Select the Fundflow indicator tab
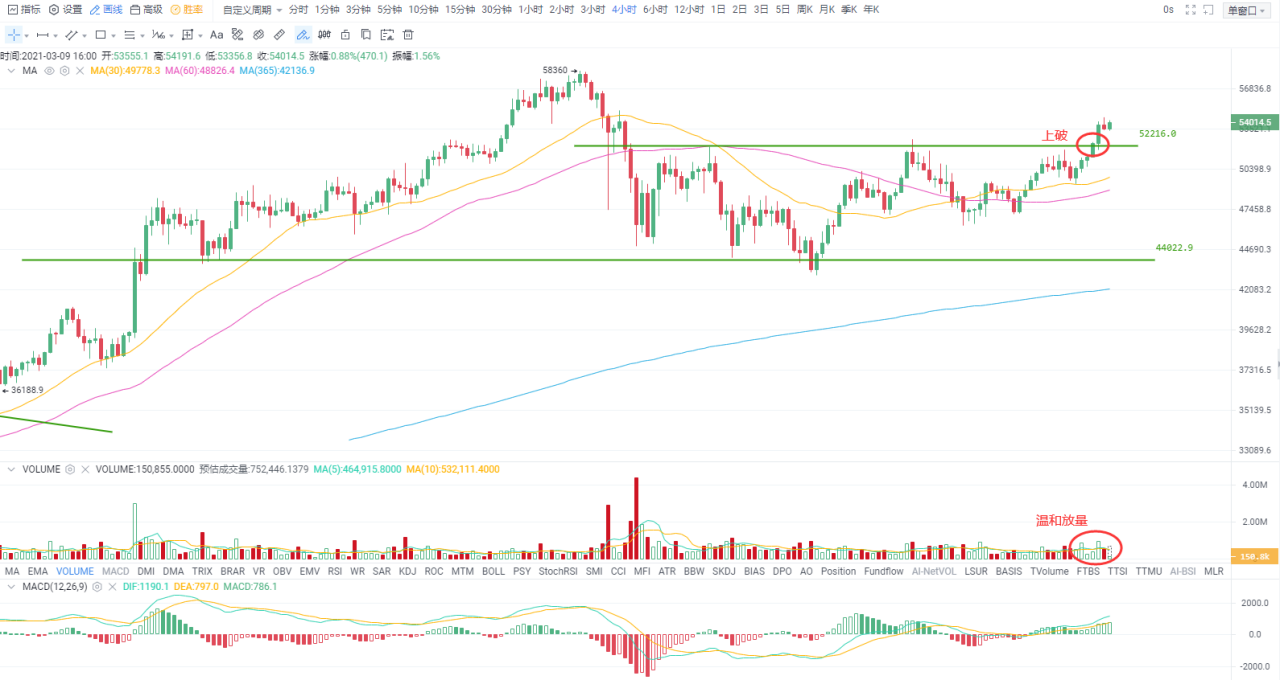1280x680 pixels. tap(884, 571)
